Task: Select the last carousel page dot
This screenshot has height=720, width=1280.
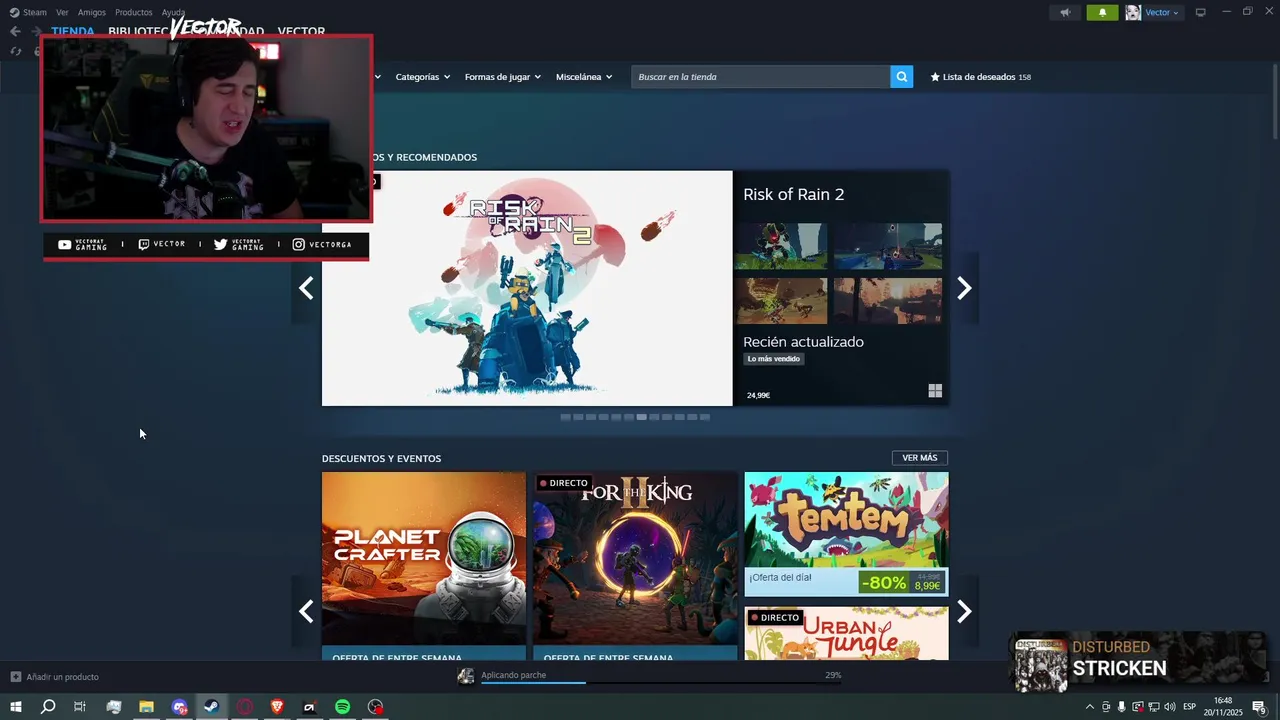Action: coord(705,417)
